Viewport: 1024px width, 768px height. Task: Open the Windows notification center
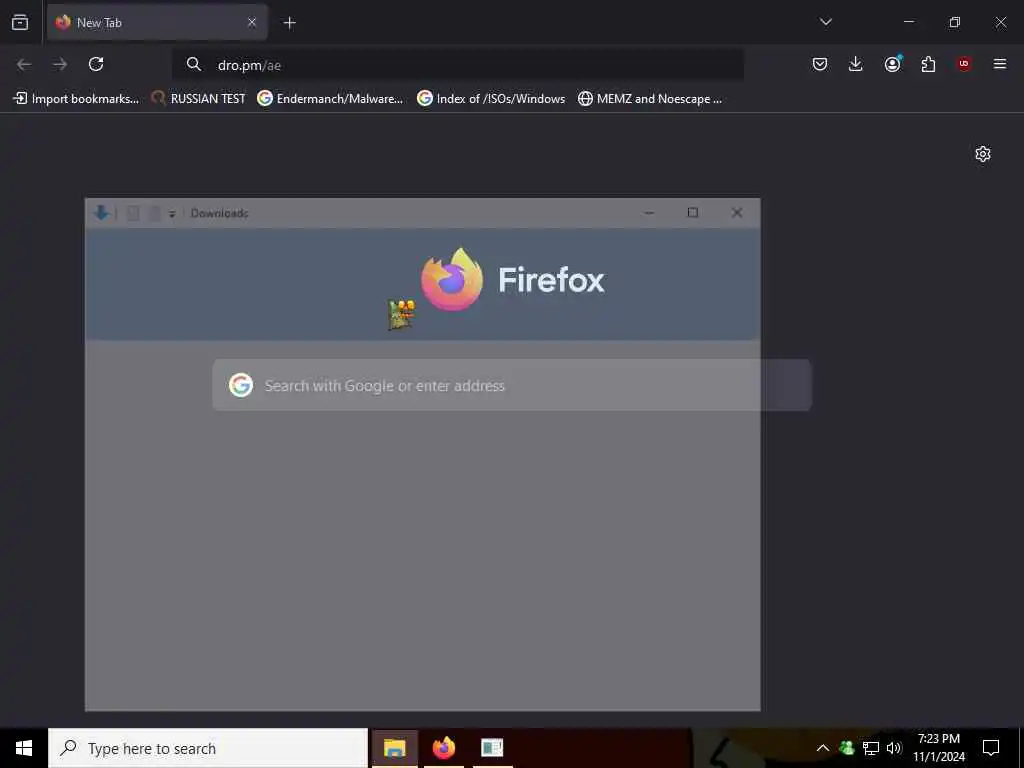(991, 748)
